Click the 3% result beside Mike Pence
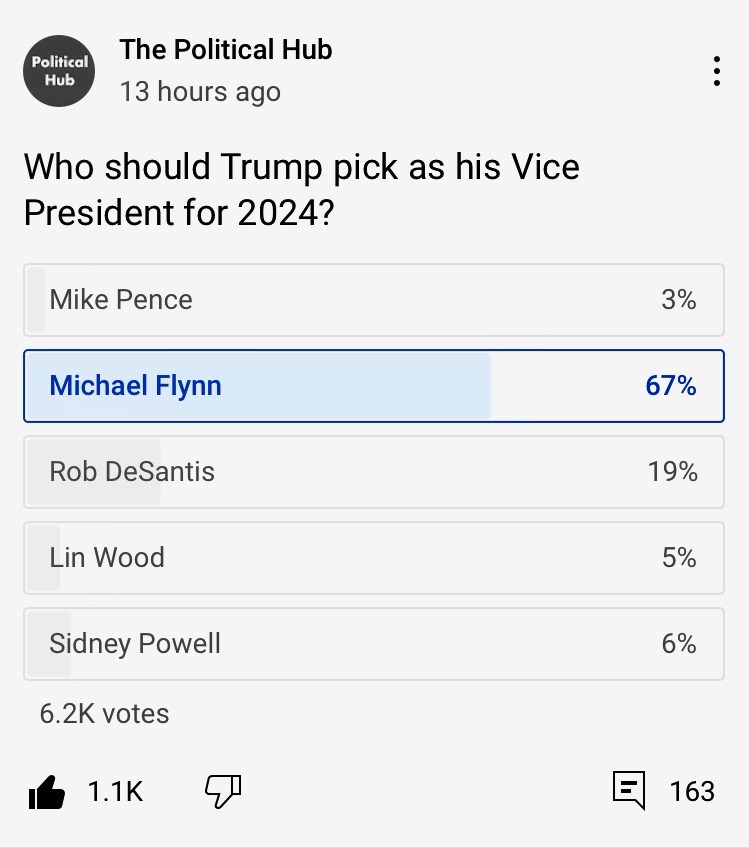Screen dimensions: 749x848 click(x=678, y=300)
